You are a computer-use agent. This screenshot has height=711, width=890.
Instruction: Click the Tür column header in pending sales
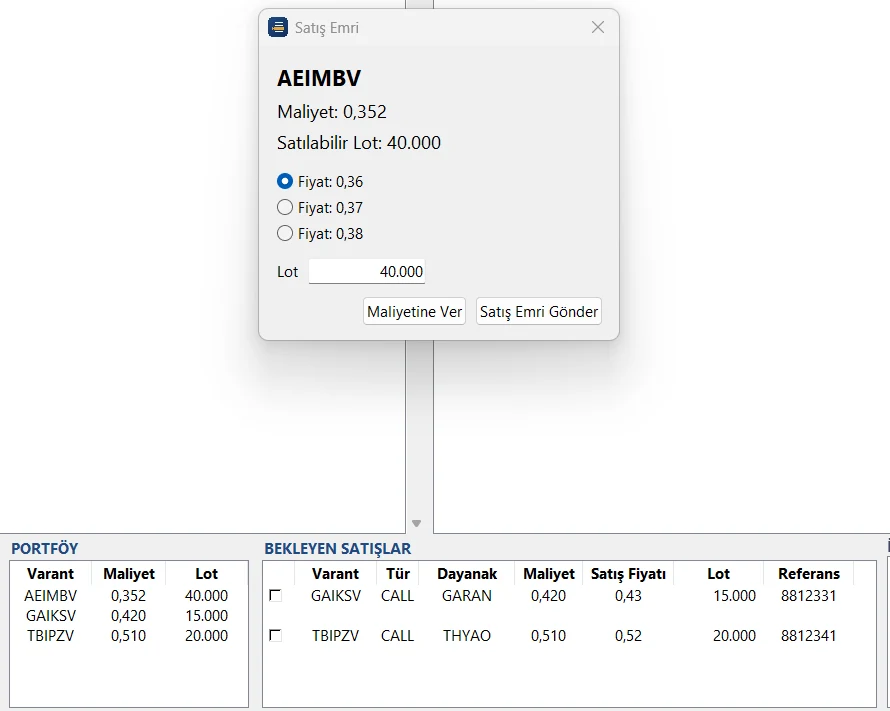pos(398,574)
